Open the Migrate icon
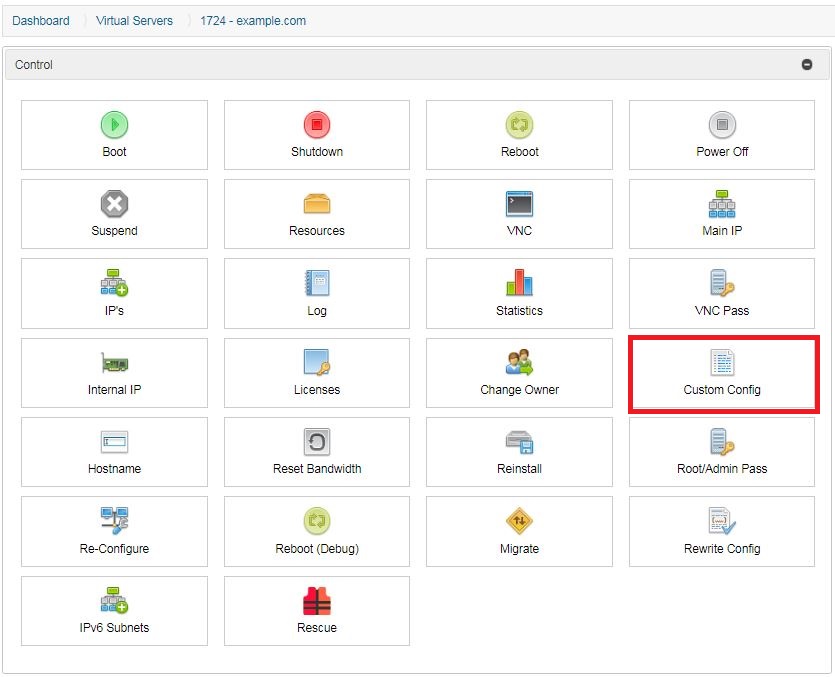The width and height of the screenshot is (835, 677). tap(519, 521)
